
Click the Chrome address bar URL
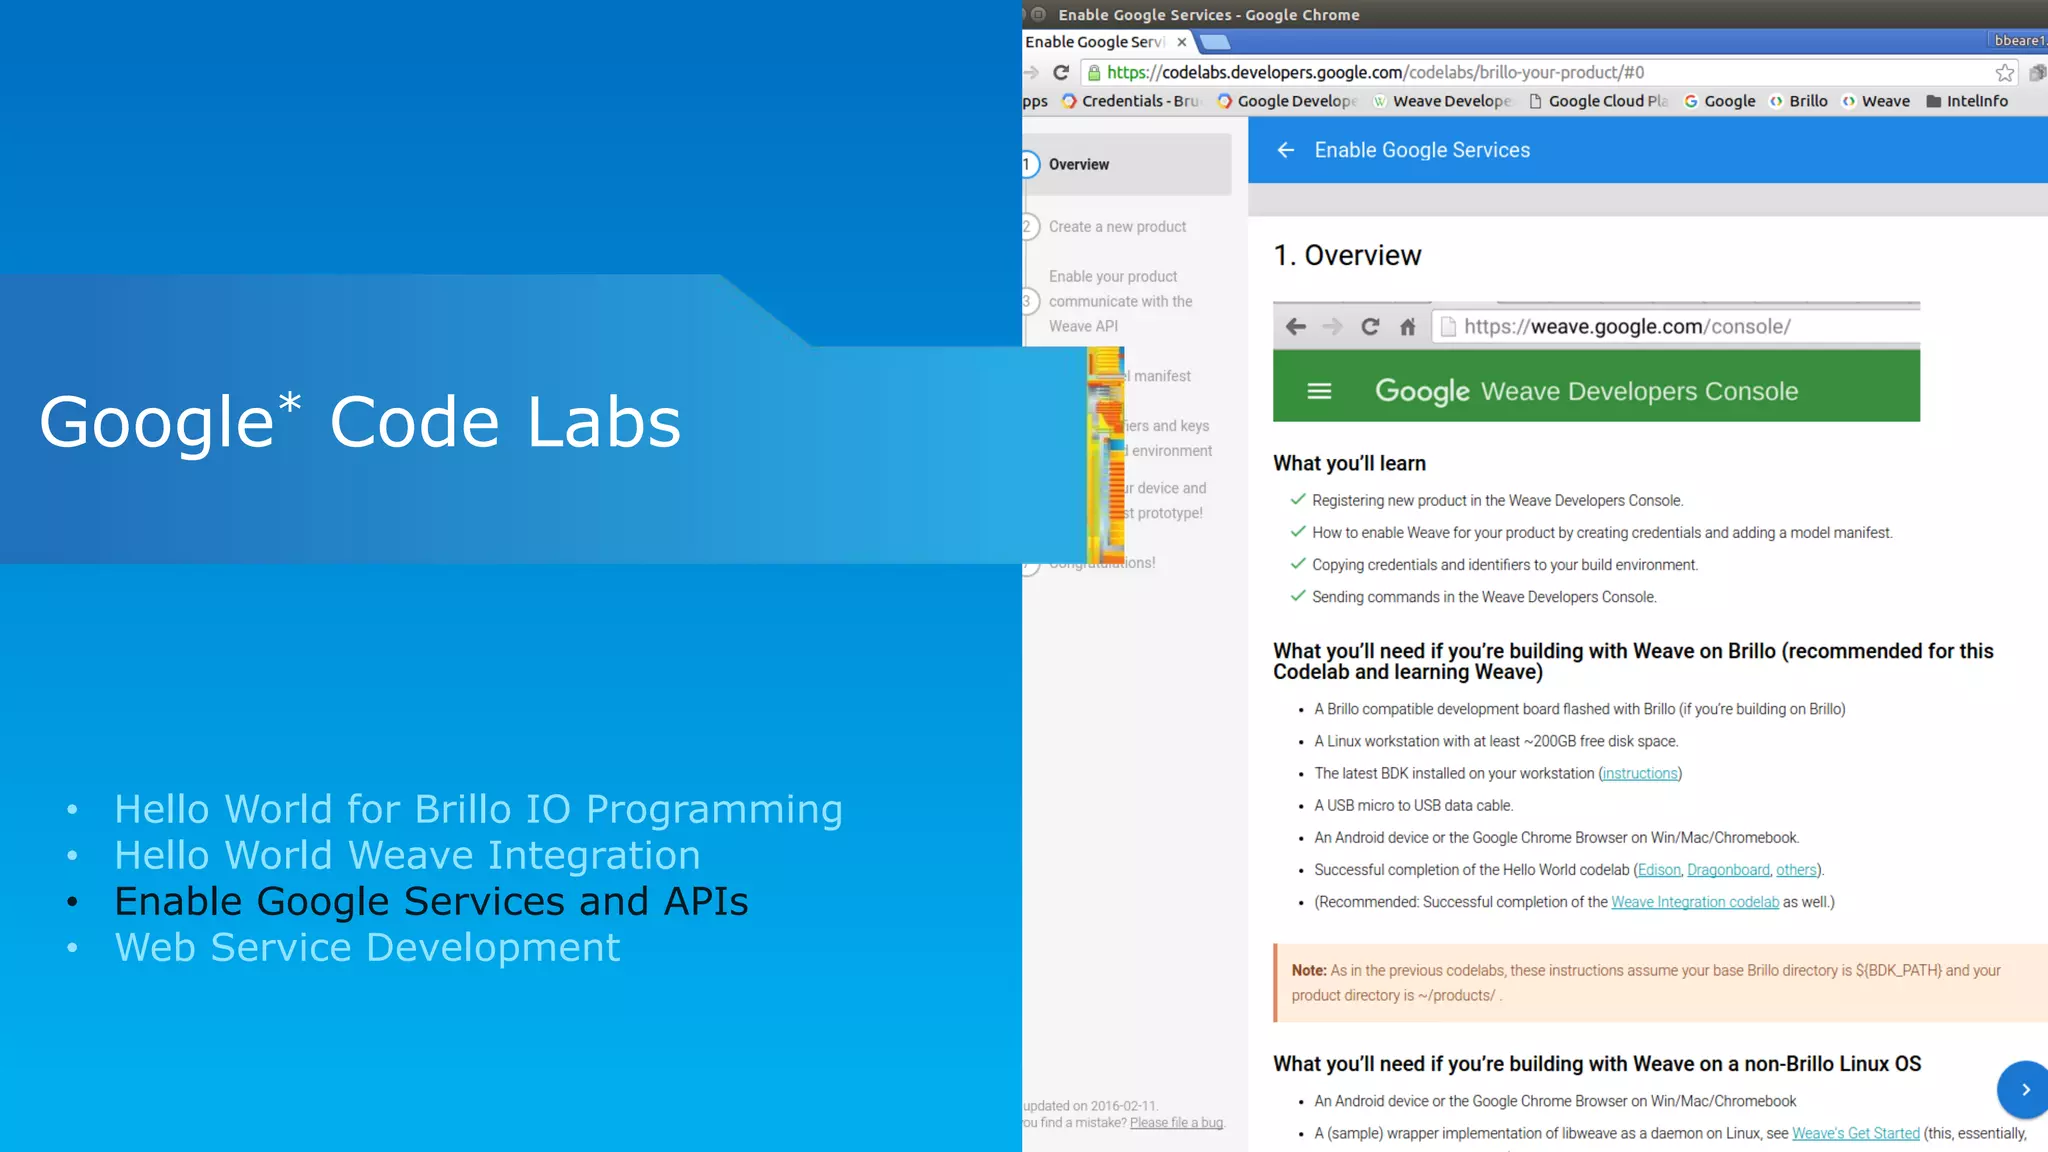[1375, 72]
